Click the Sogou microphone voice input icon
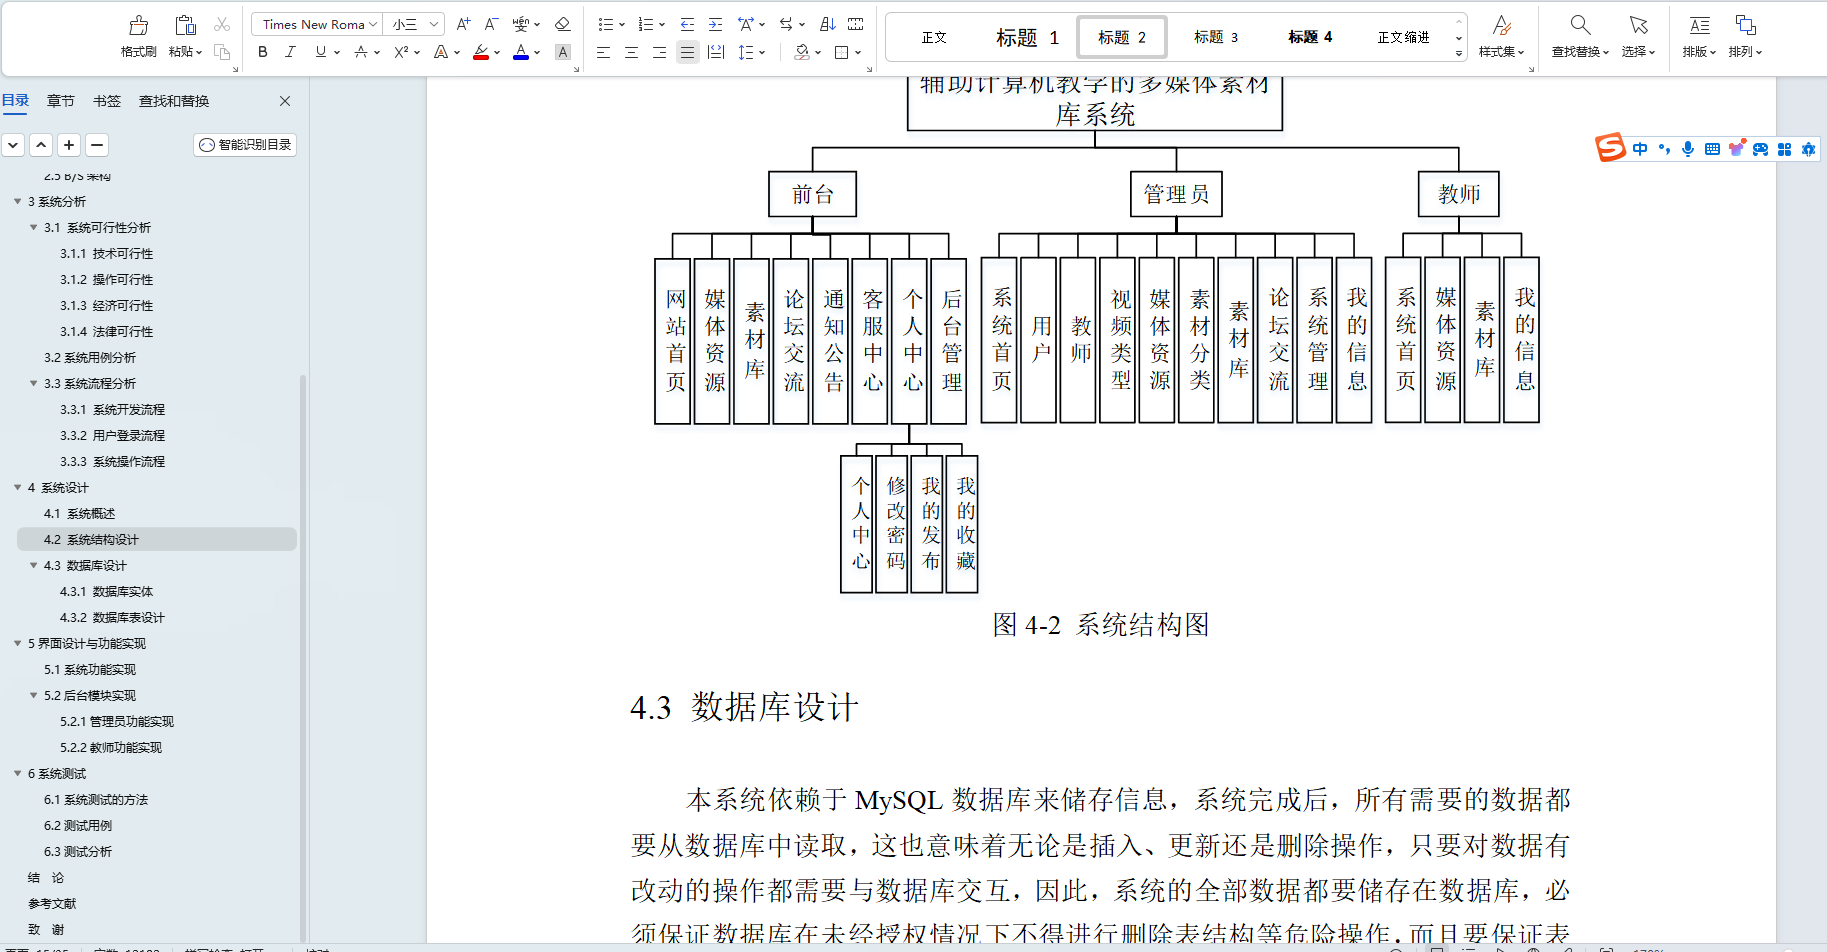1827x952 pixels. click(x=1688, y=149)
